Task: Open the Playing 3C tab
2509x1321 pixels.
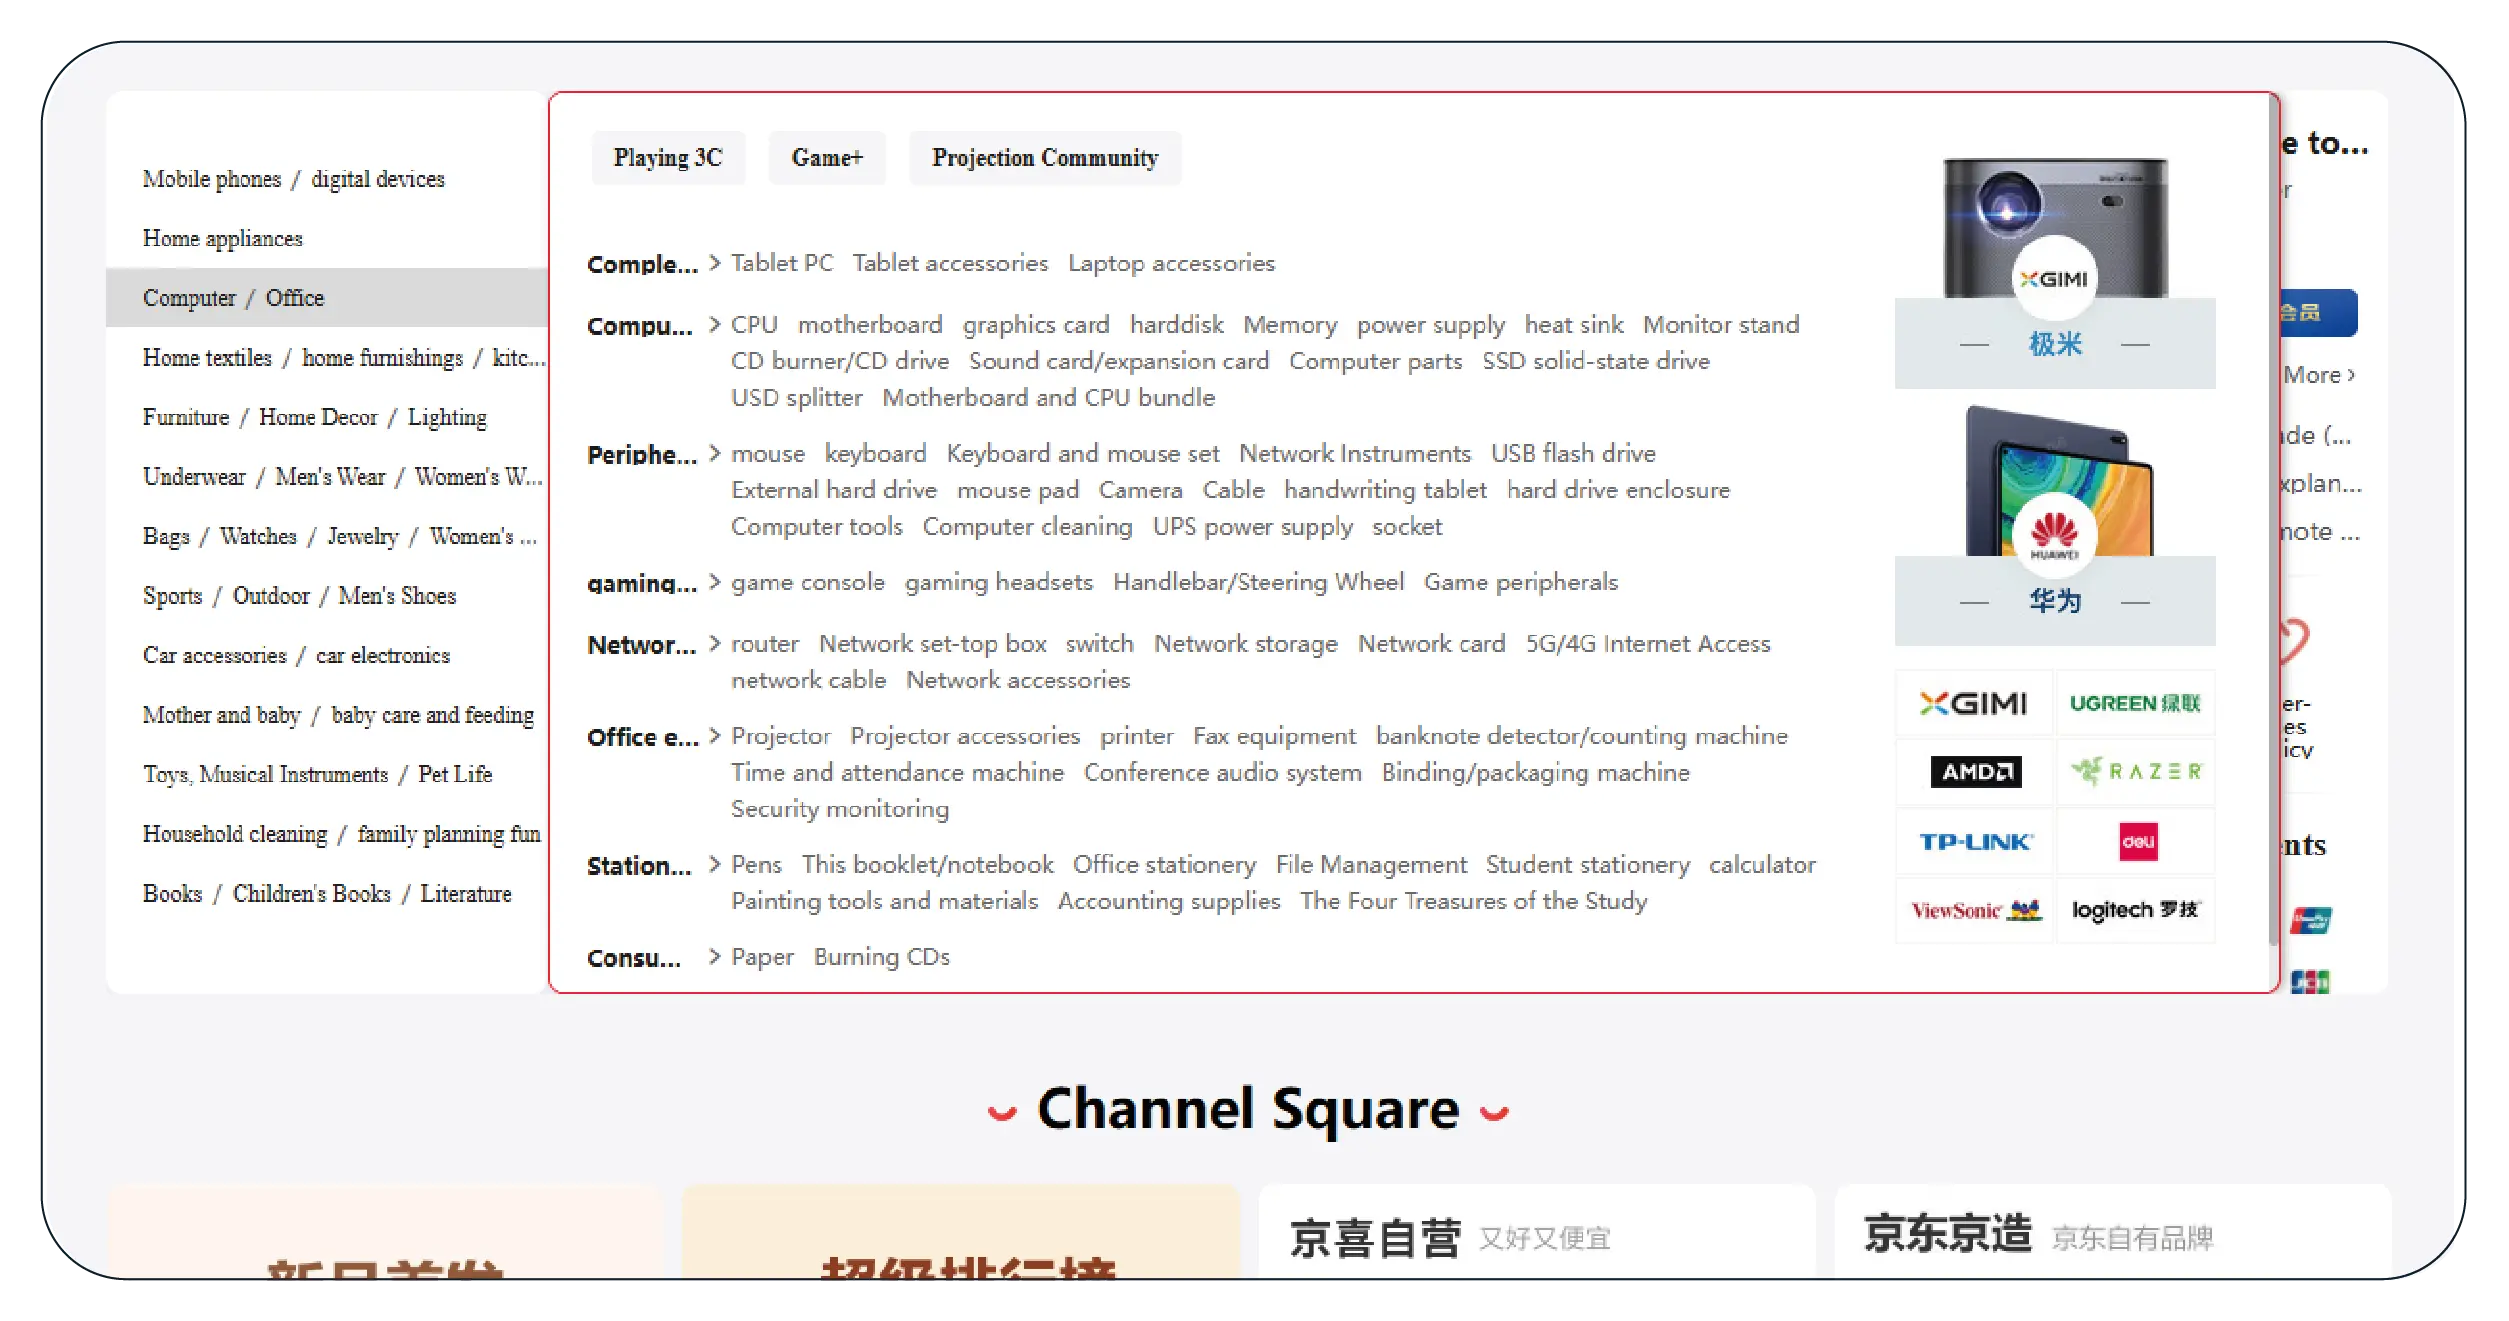Action: pos(667,158)
